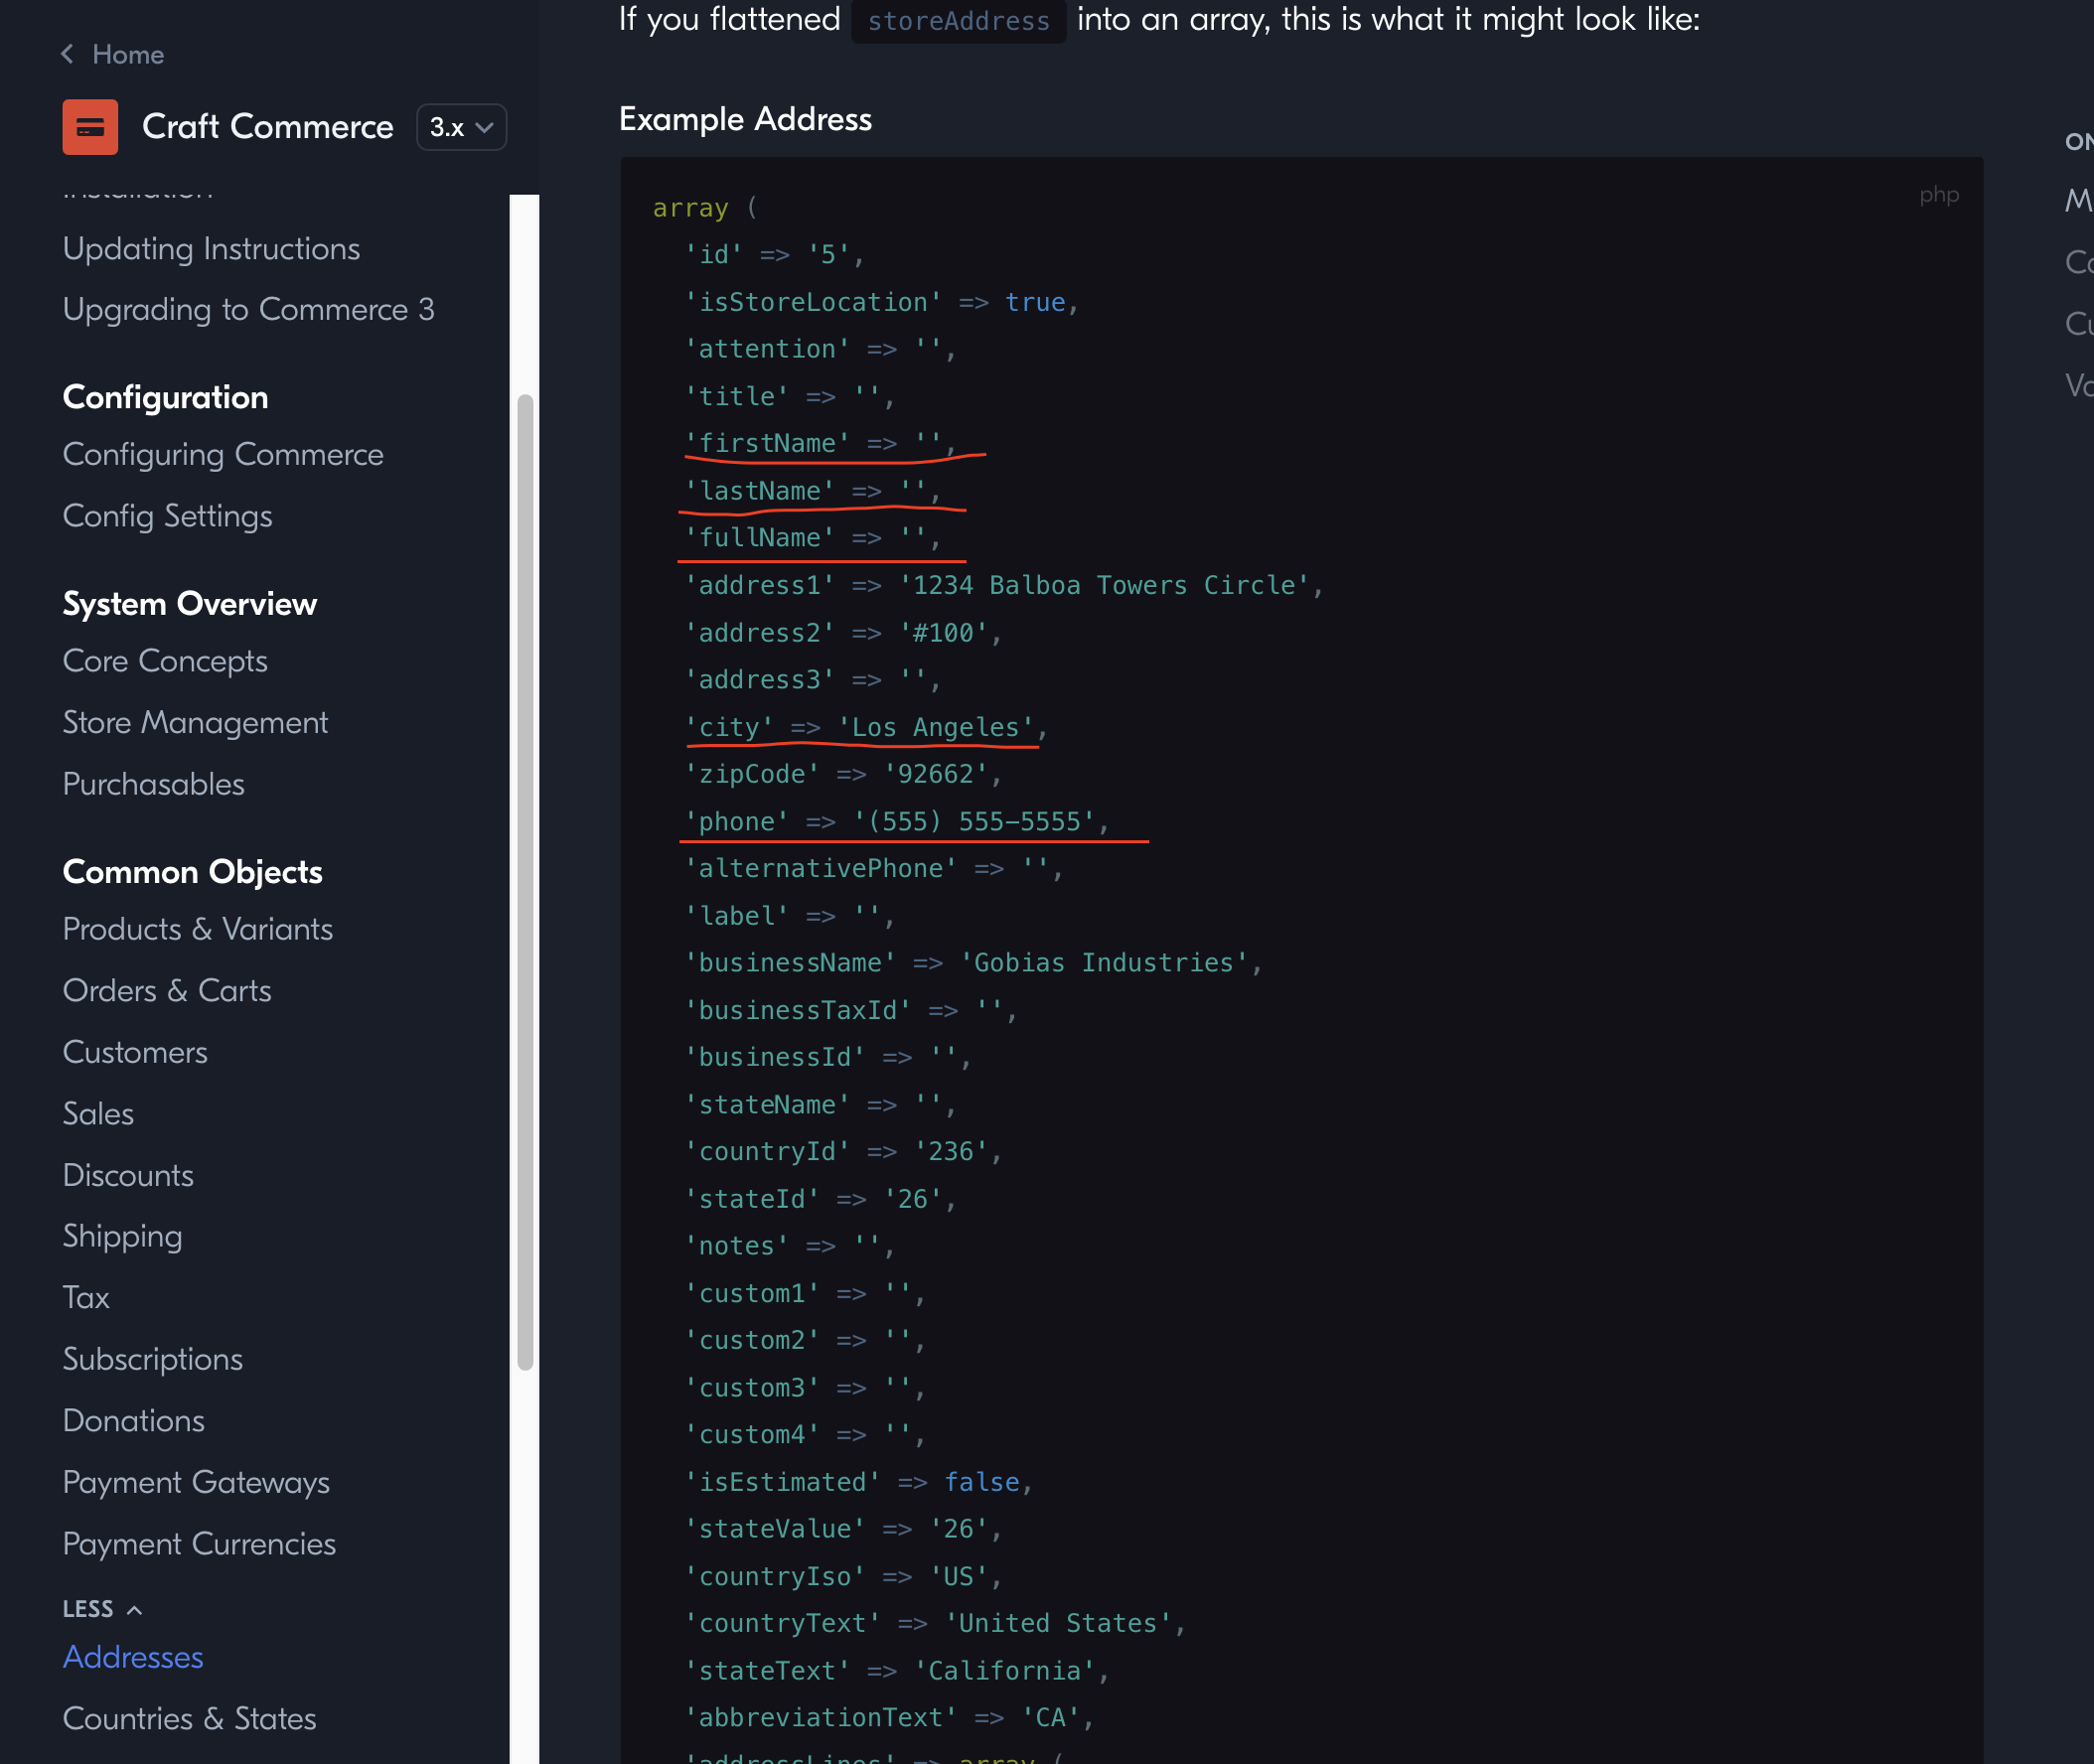Expand the version selector chevron
The image size is (2094, 1764).
coord(486,128)
